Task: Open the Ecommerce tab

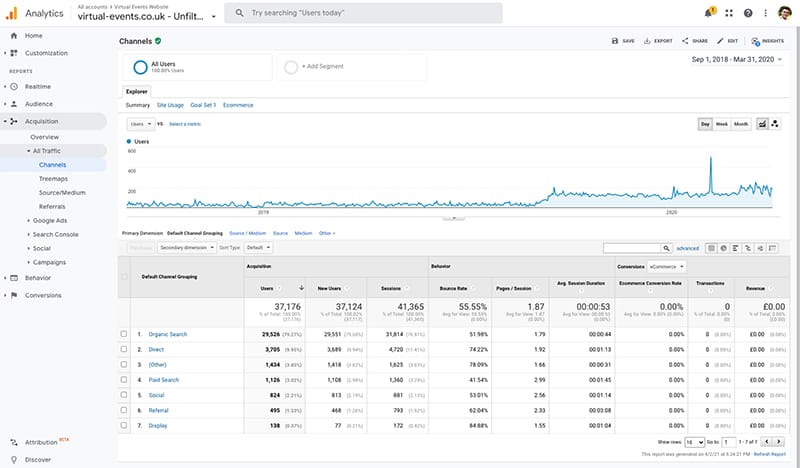Action: (238, 104)
